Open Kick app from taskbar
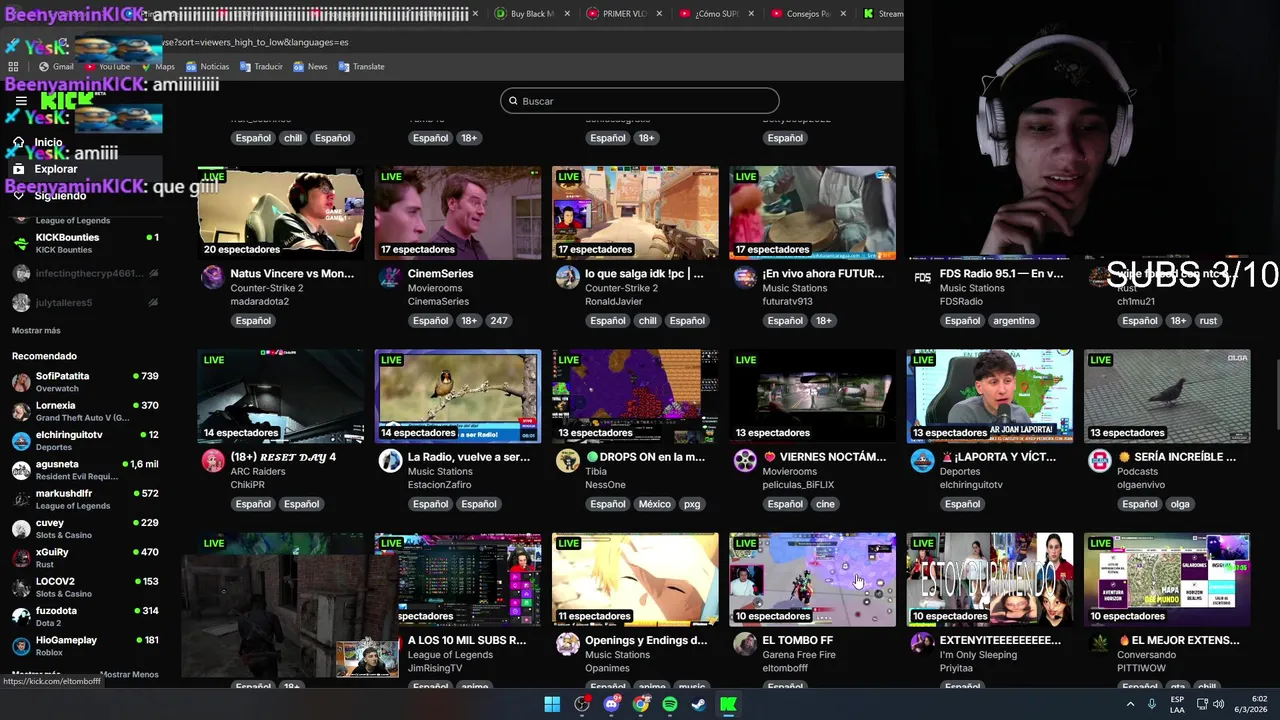Screen dimensions: 1280x720 pyautogui.click(x=729, y=704)
